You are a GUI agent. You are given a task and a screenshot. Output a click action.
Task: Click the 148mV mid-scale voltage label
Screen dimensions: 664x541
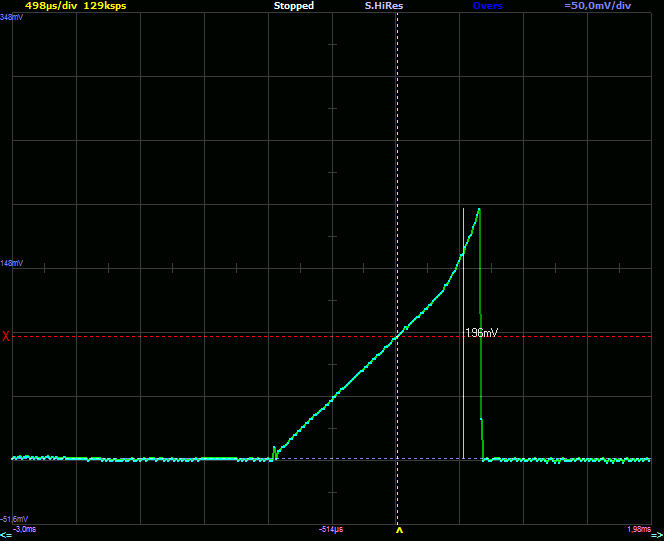pyautogui.click(x=12, y=263)
